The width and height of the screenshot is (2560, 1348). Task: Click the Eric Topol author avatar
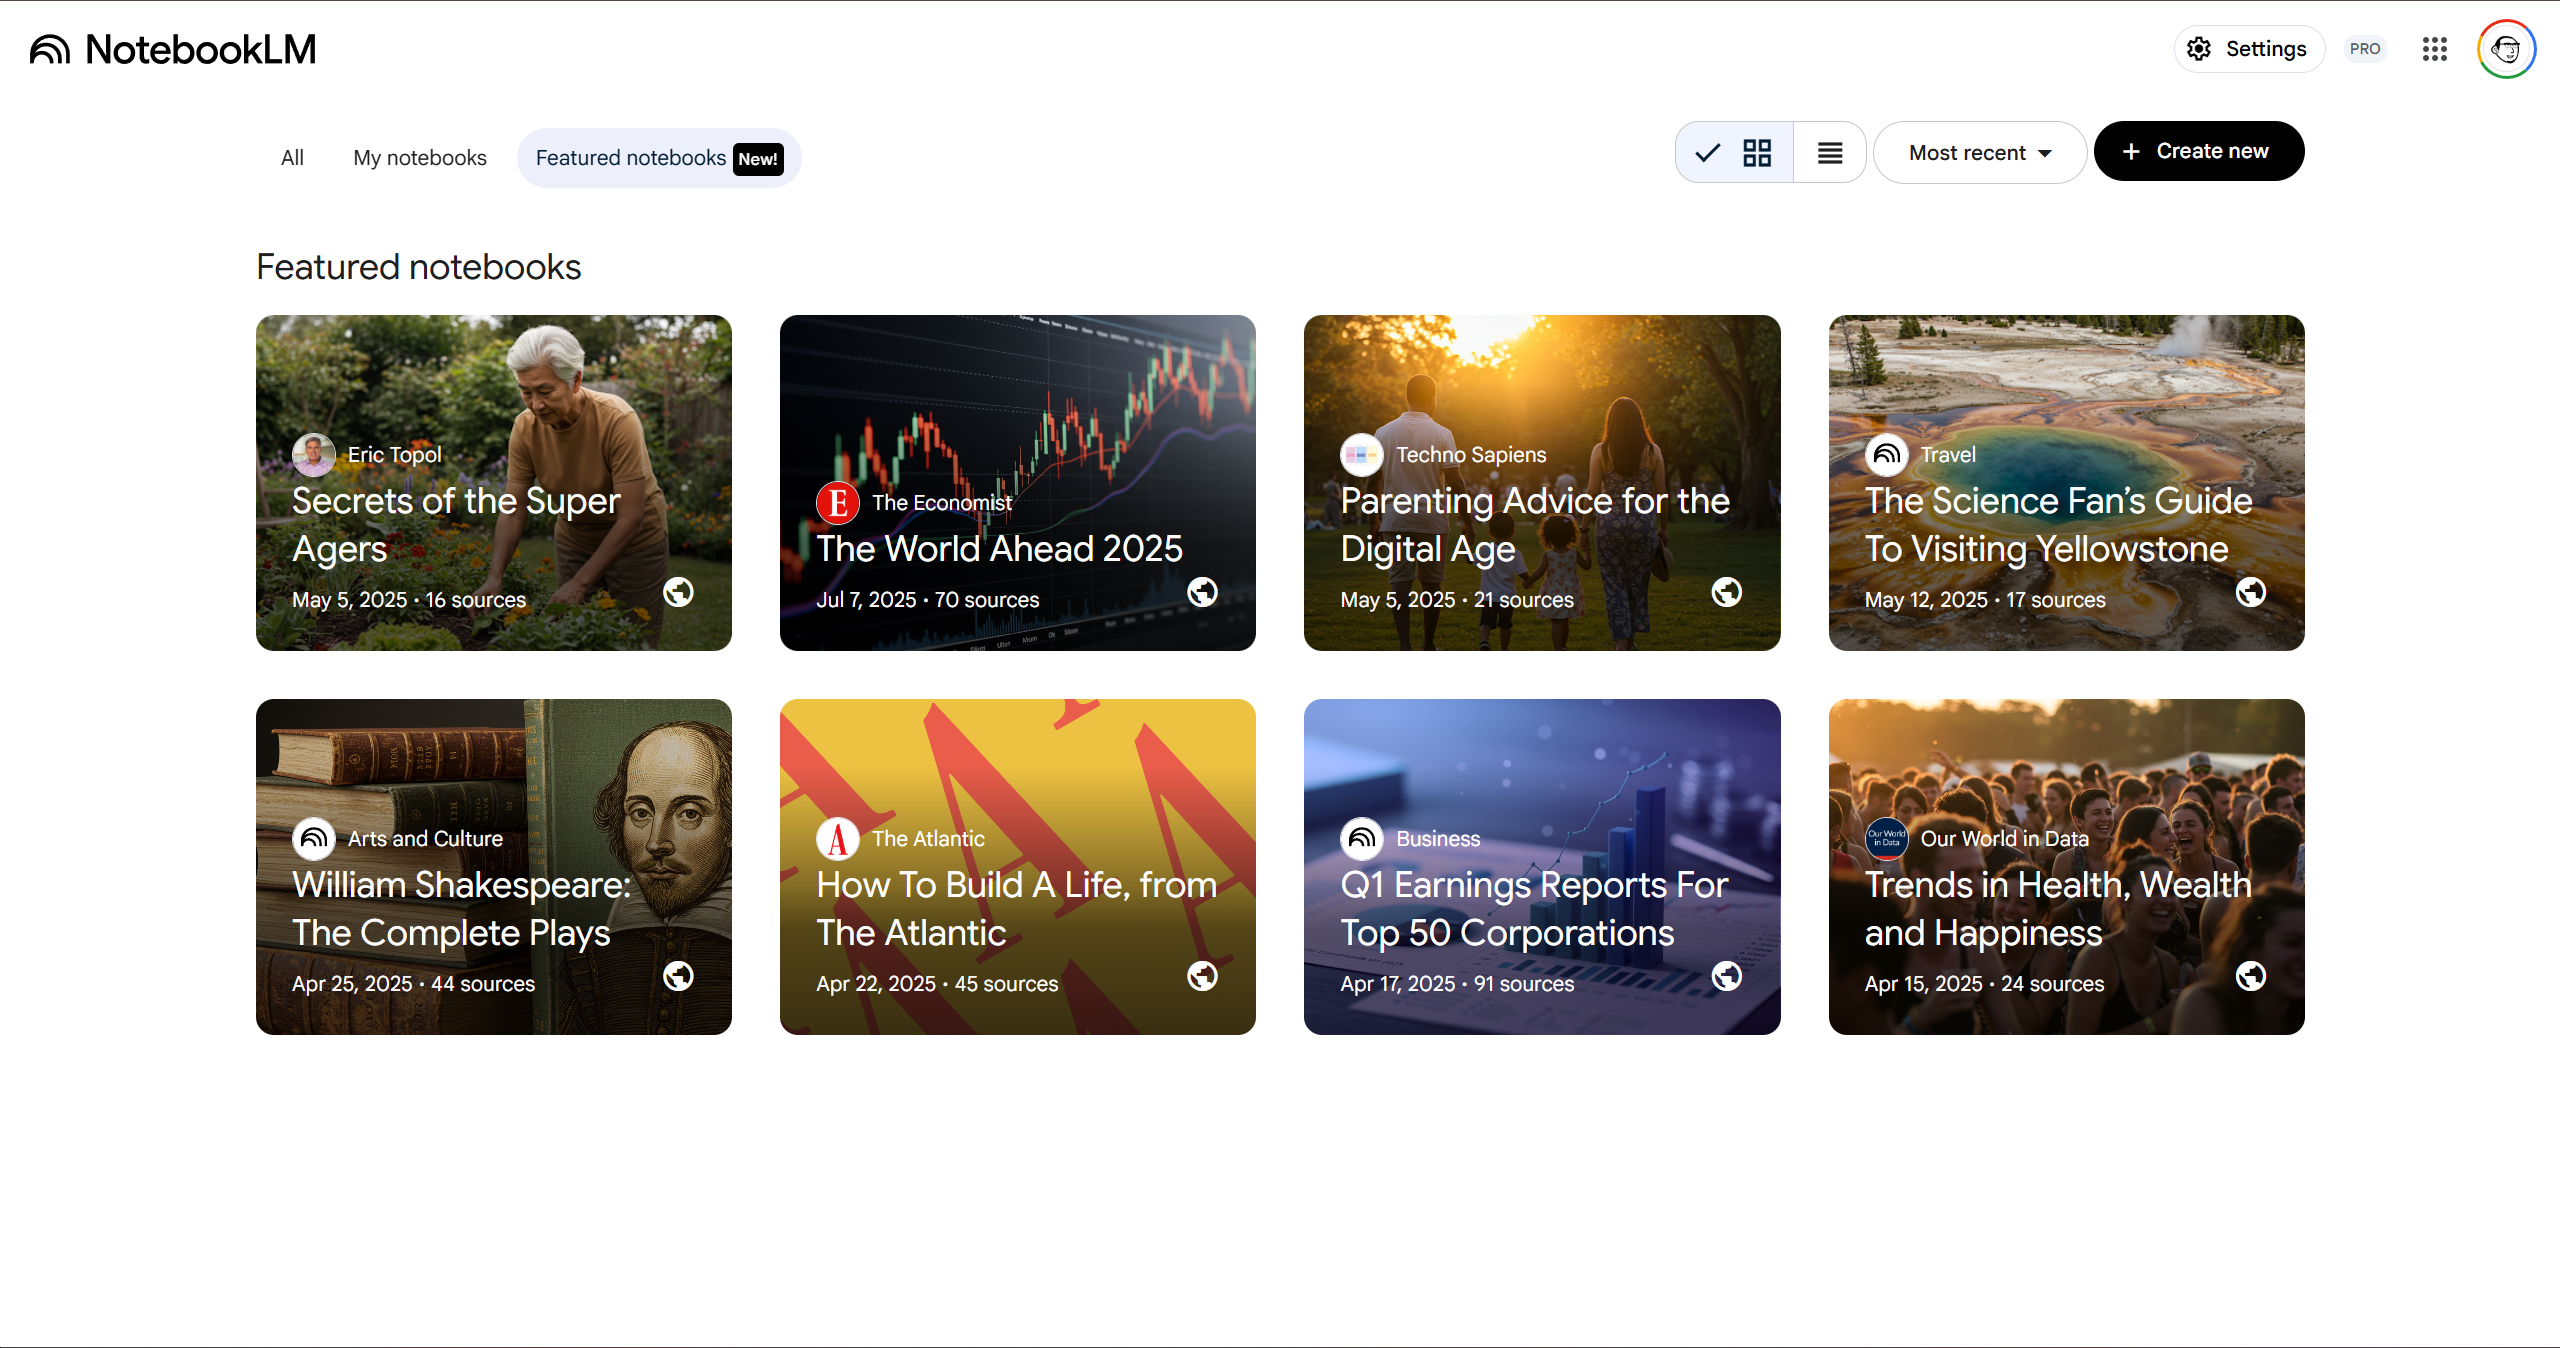point(314,455)
